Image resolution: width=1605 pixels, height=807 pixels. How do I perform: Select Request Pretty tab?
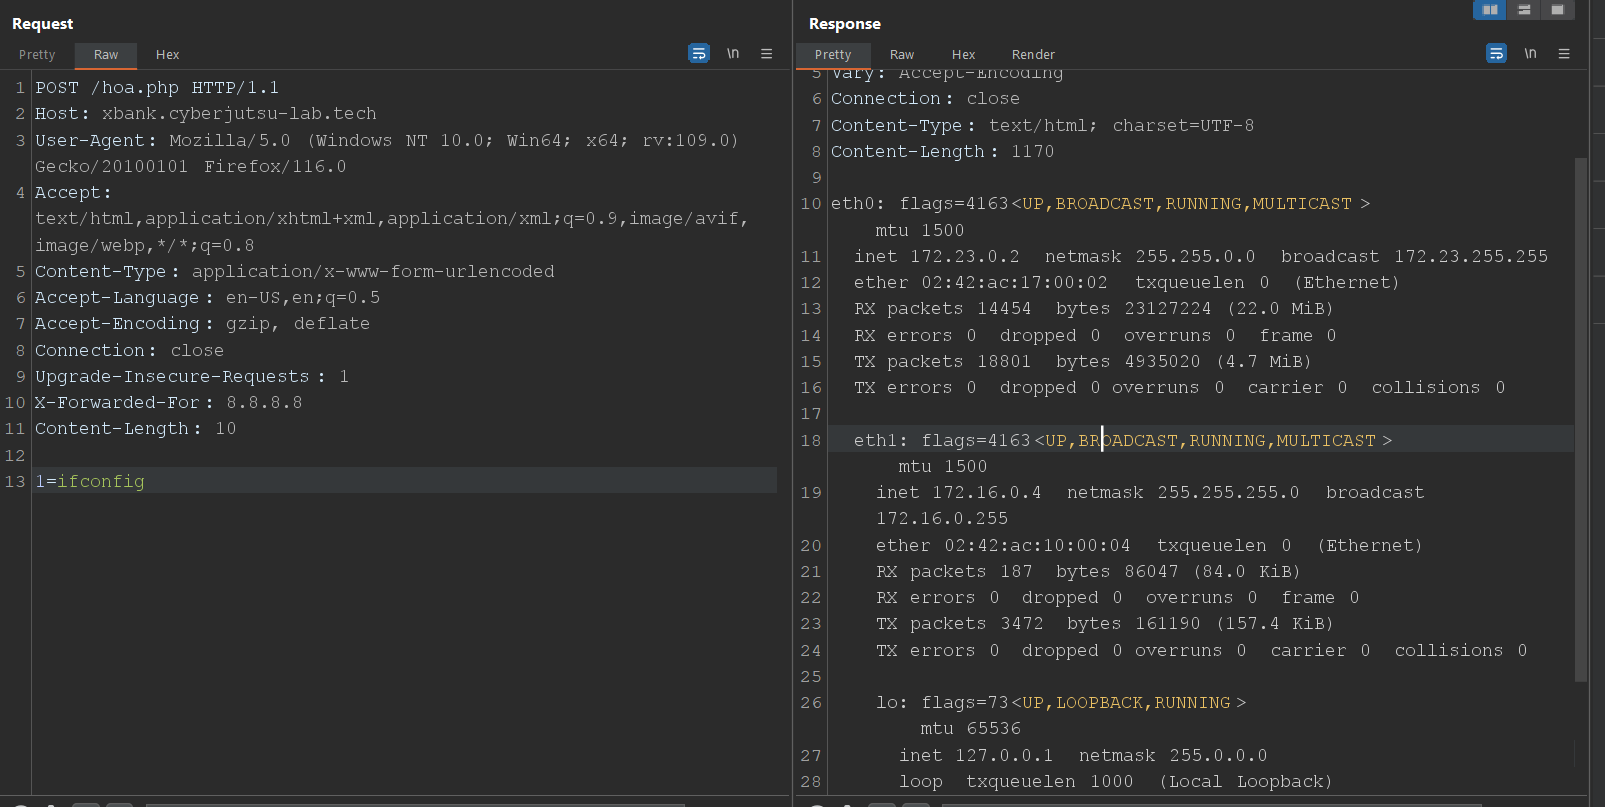[x=37, y=55]
